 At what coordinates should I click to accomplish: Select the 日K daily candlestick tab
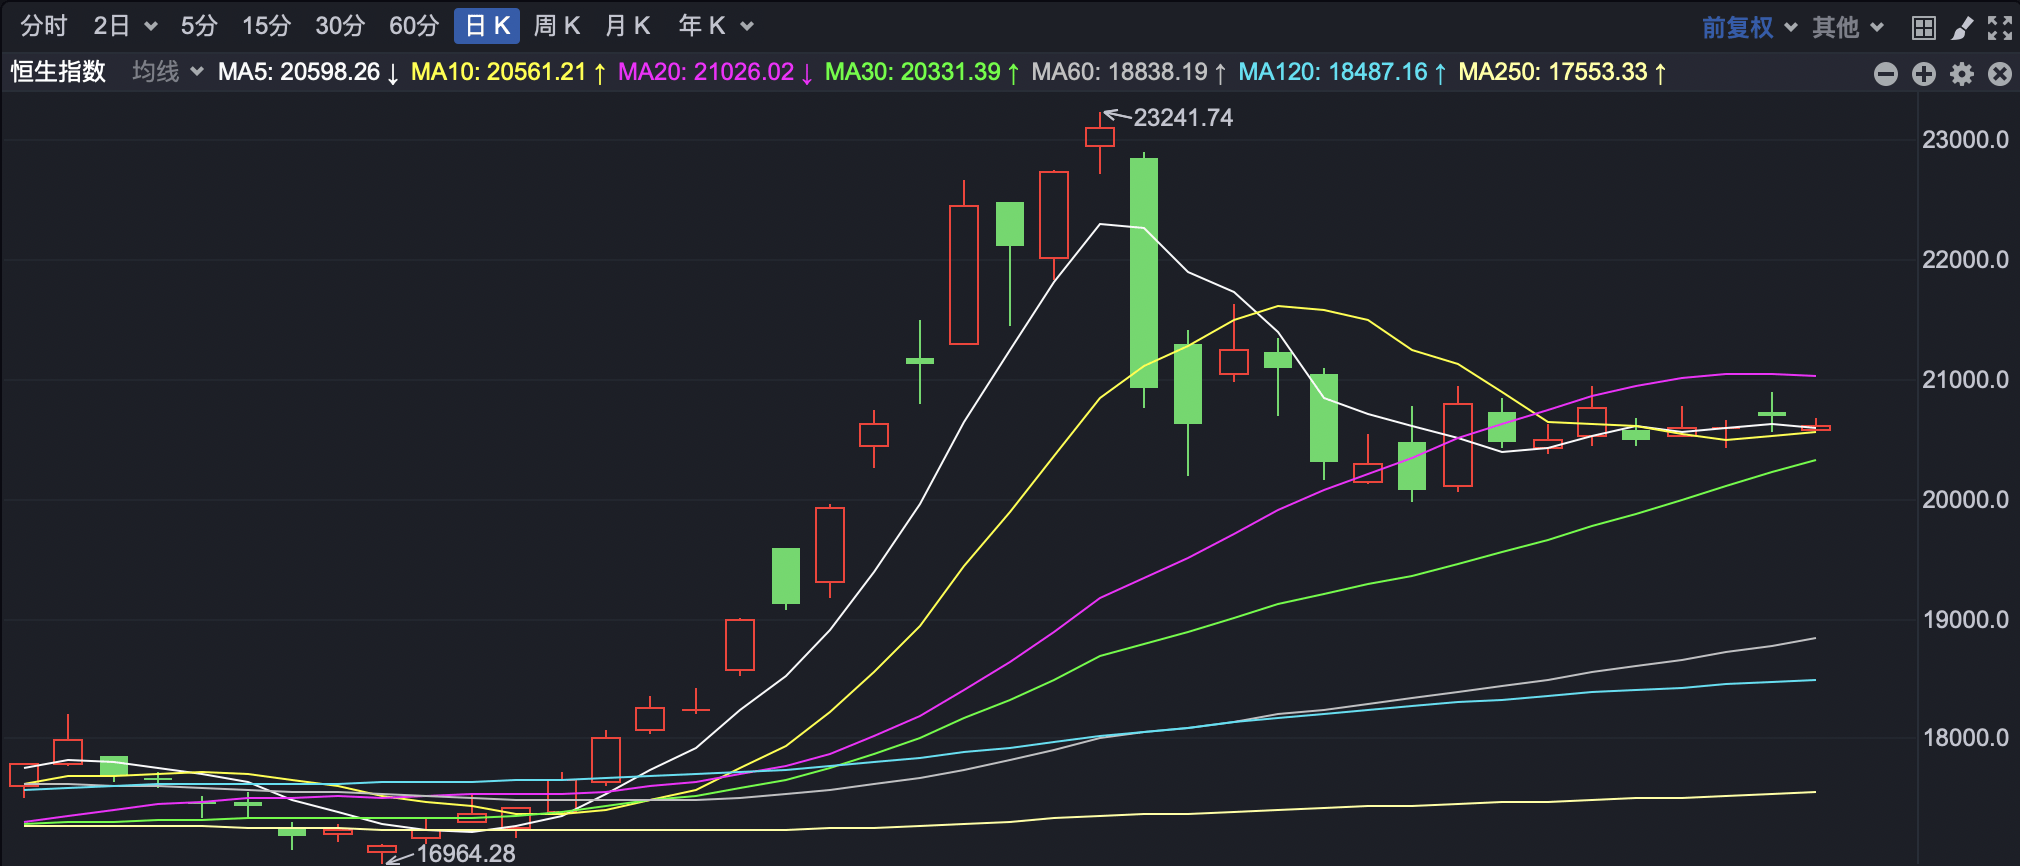click(x=487, y=26)
